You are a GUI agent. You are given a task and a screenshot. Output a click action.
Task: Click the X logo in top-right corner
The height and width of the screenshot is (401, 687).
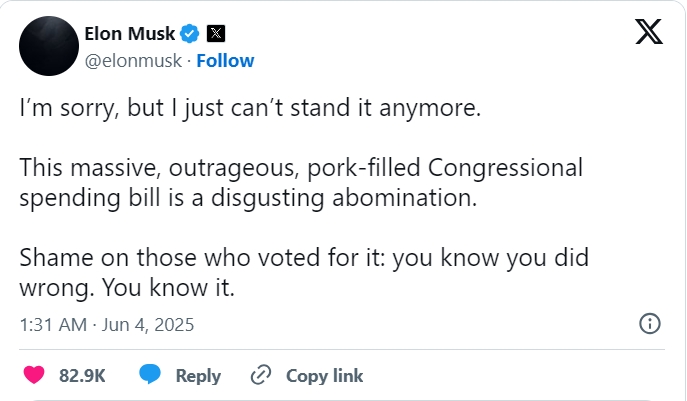[x=651, y=34]
